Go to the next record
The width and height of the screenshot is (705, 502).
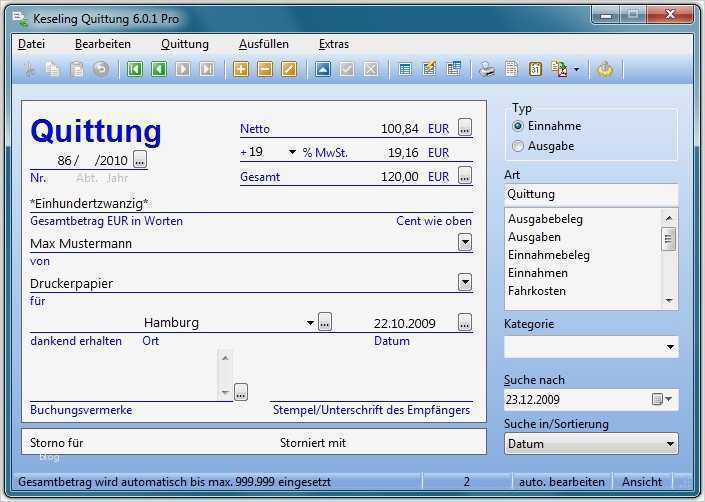(183, 69)
